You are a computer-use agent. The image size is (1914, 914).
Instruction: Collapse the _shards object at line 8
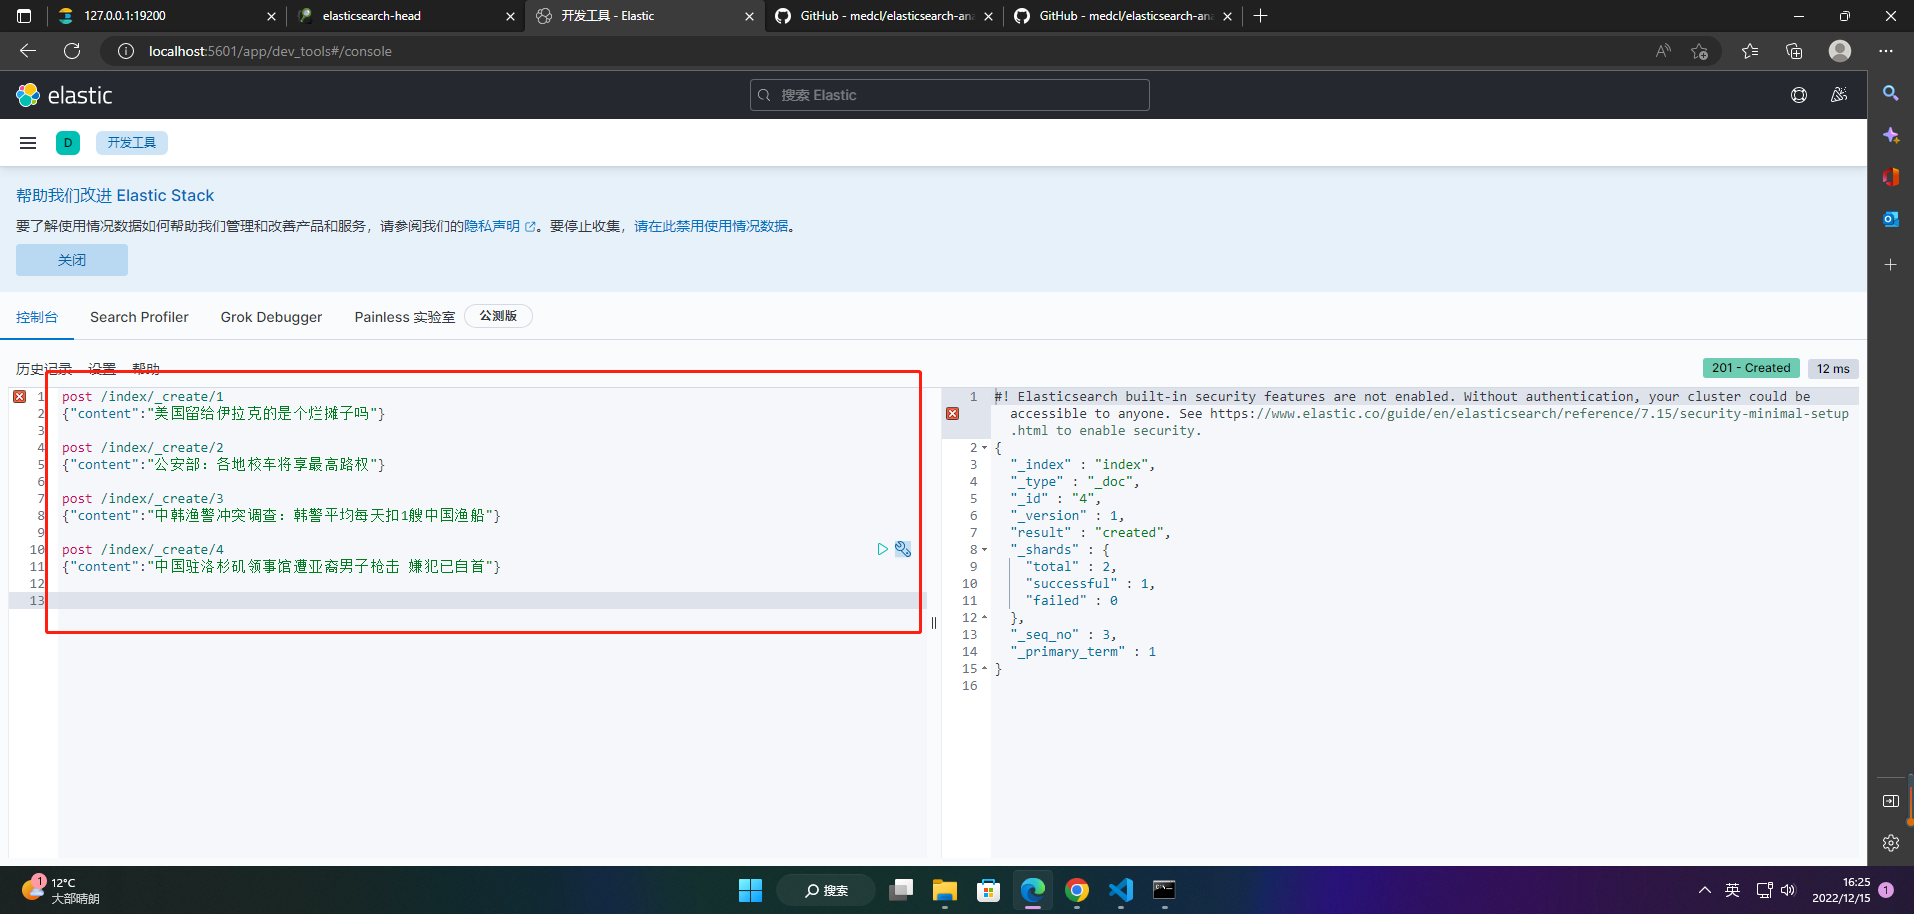(984, 550)
